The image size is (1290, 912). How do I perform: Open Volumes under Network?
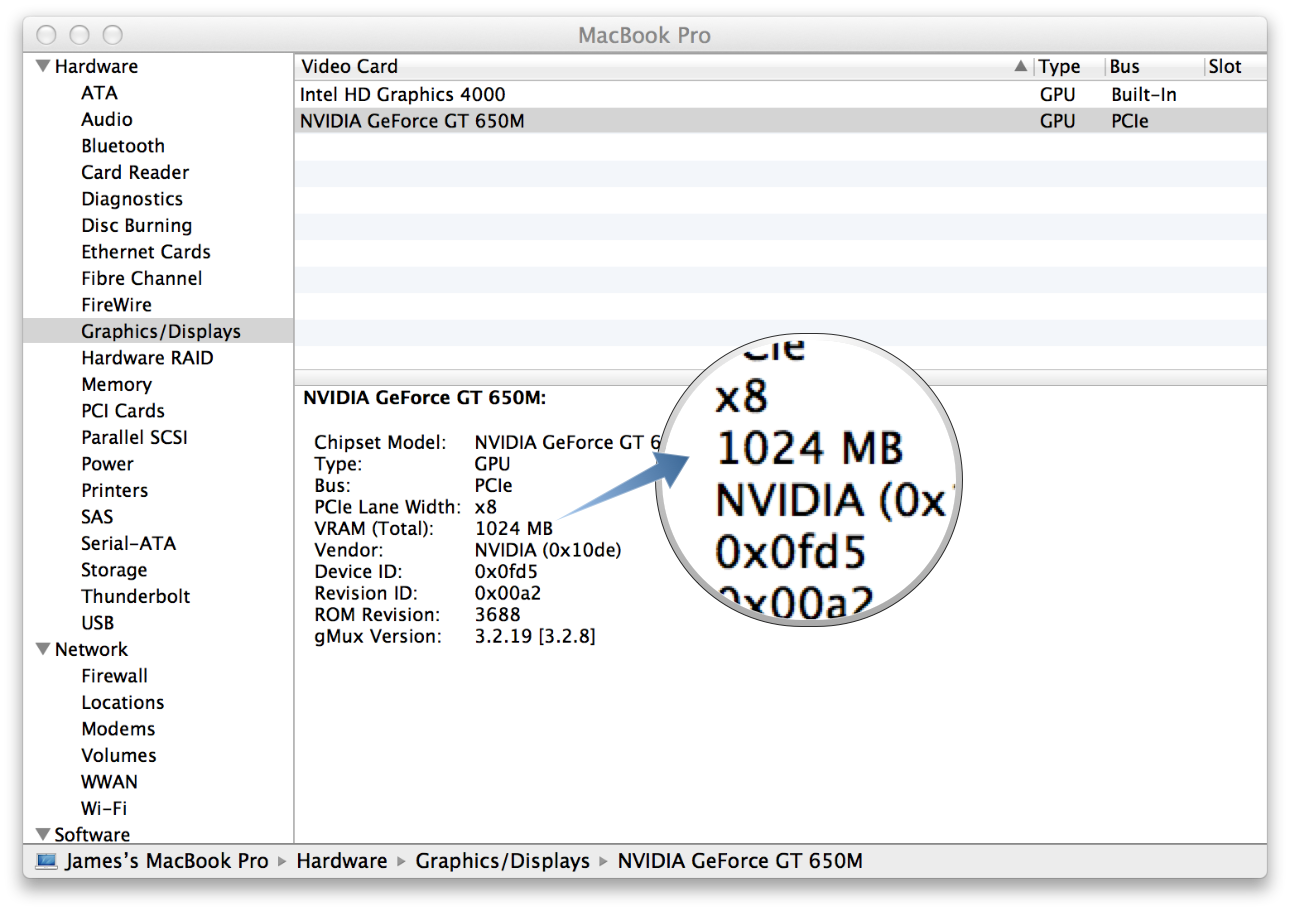[x=119, y=755]
